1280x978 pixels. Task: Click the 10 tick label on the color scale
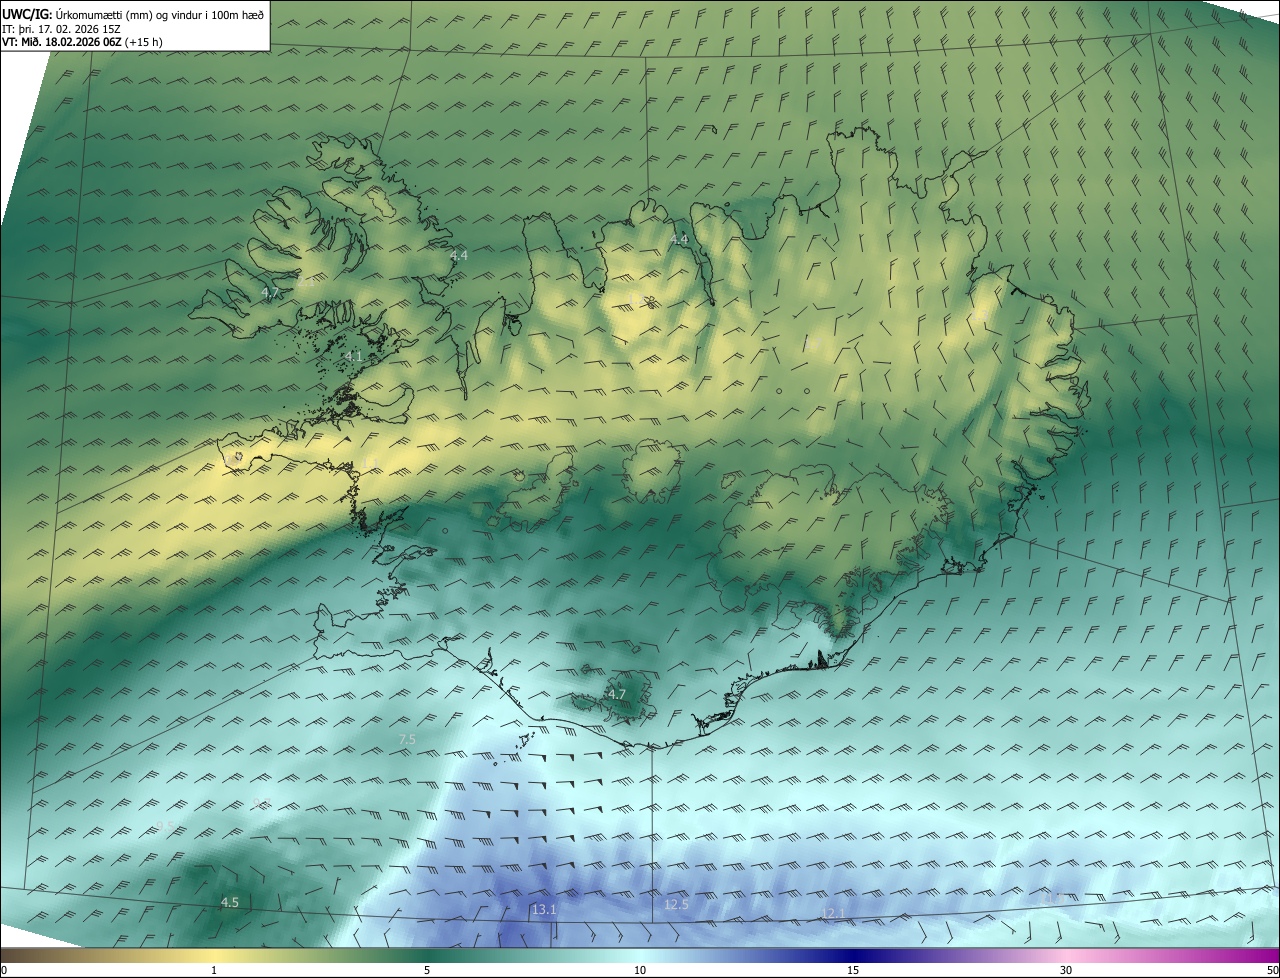tap(640, 970)
